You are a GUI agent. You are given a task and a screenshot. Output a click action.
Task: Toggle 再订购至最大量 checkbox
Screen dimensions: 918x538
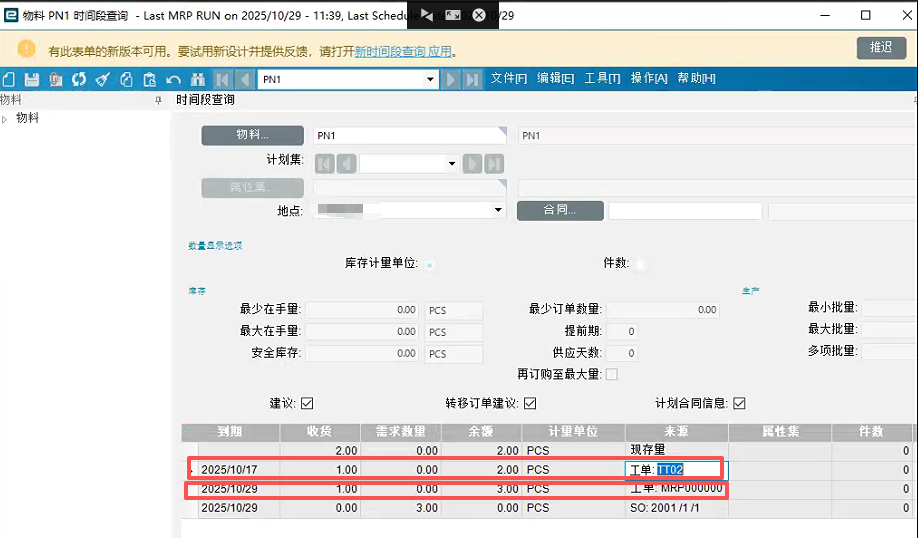coord(612,374)
